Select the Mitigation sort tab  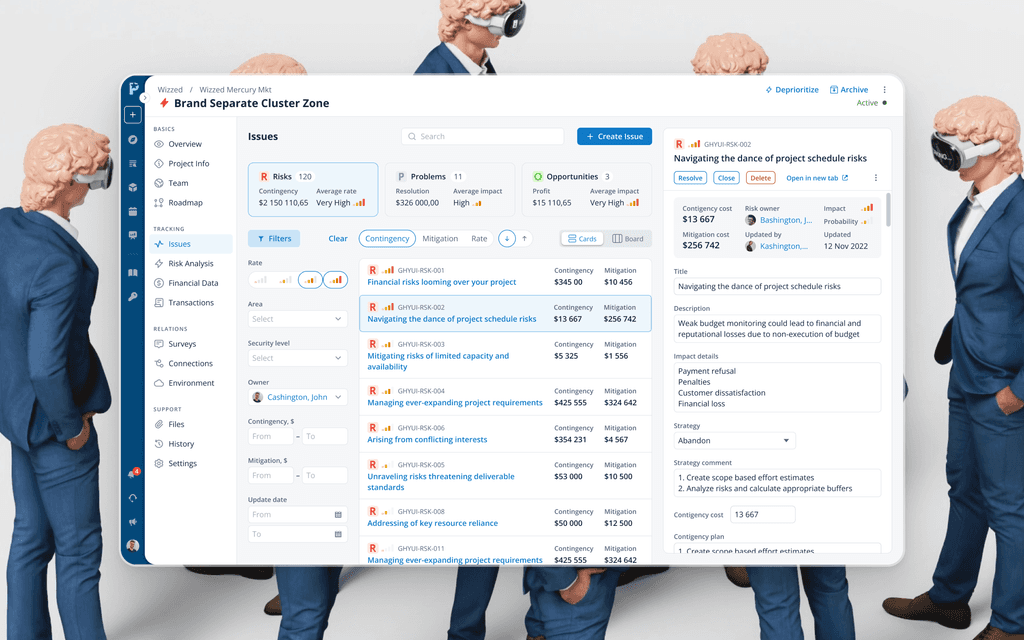(x=440, y=238)
